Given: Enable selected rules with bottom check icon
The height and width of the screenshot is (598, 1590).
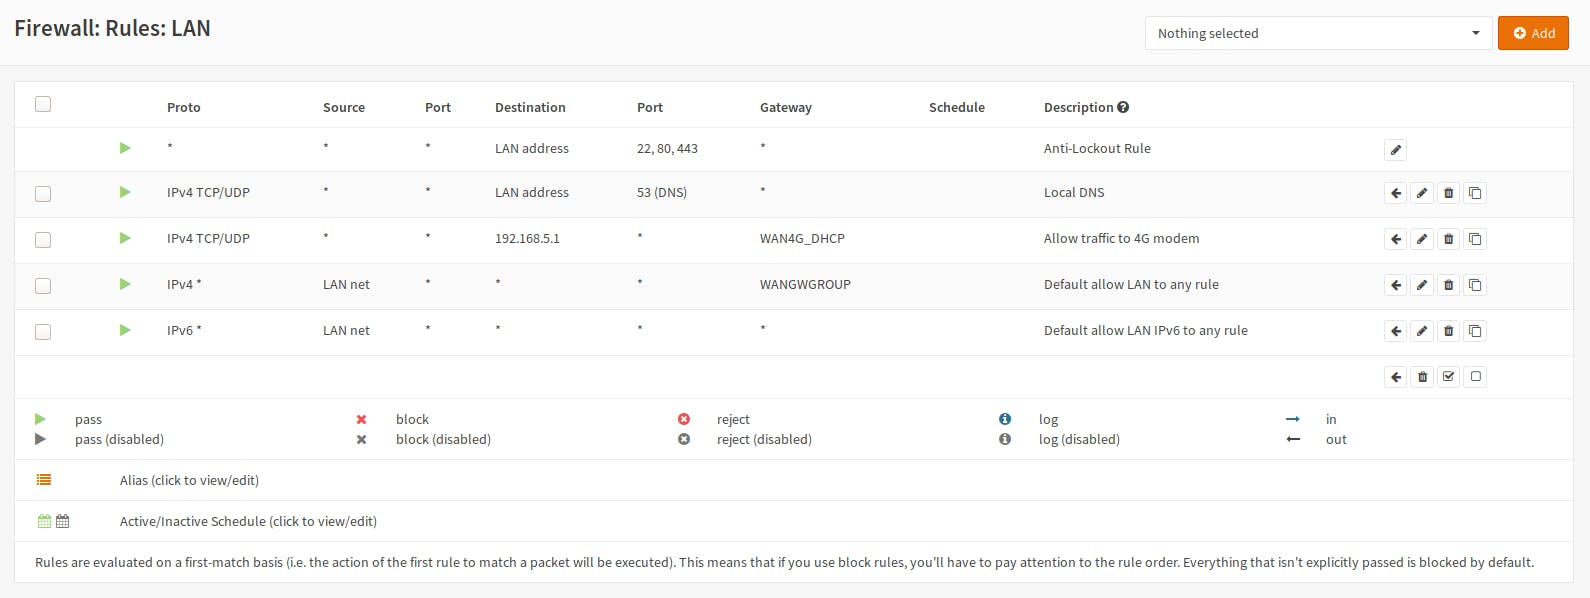Looking at the screenshot, I should point(1448,377).
